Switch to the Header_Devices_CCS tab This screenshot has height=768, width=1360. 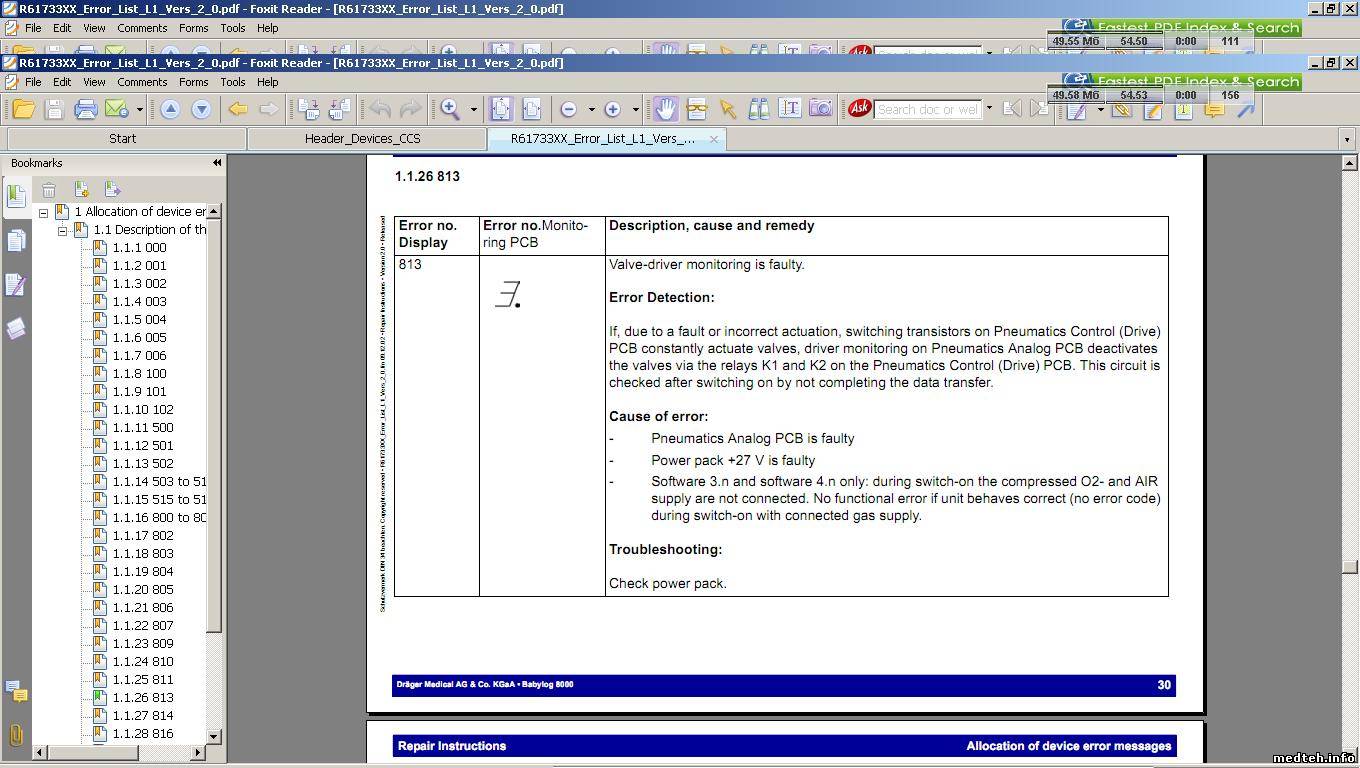pyautogui.click(x=362, y=139)
